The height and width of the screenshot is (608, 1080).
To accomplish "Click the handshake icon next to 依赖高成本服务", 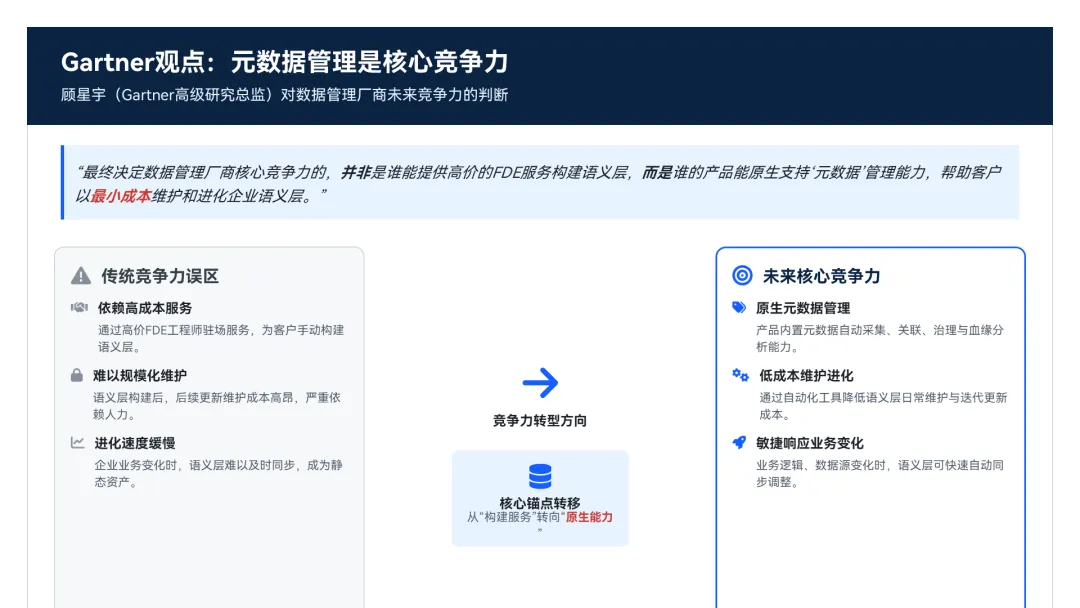I will [x=79, y=307].
